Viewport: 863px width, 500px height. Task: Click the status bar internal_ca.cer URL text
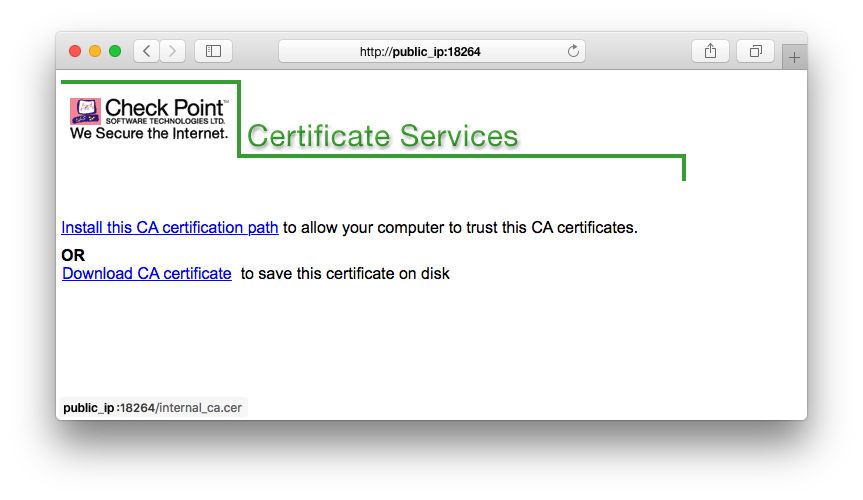tap(152, 408)
